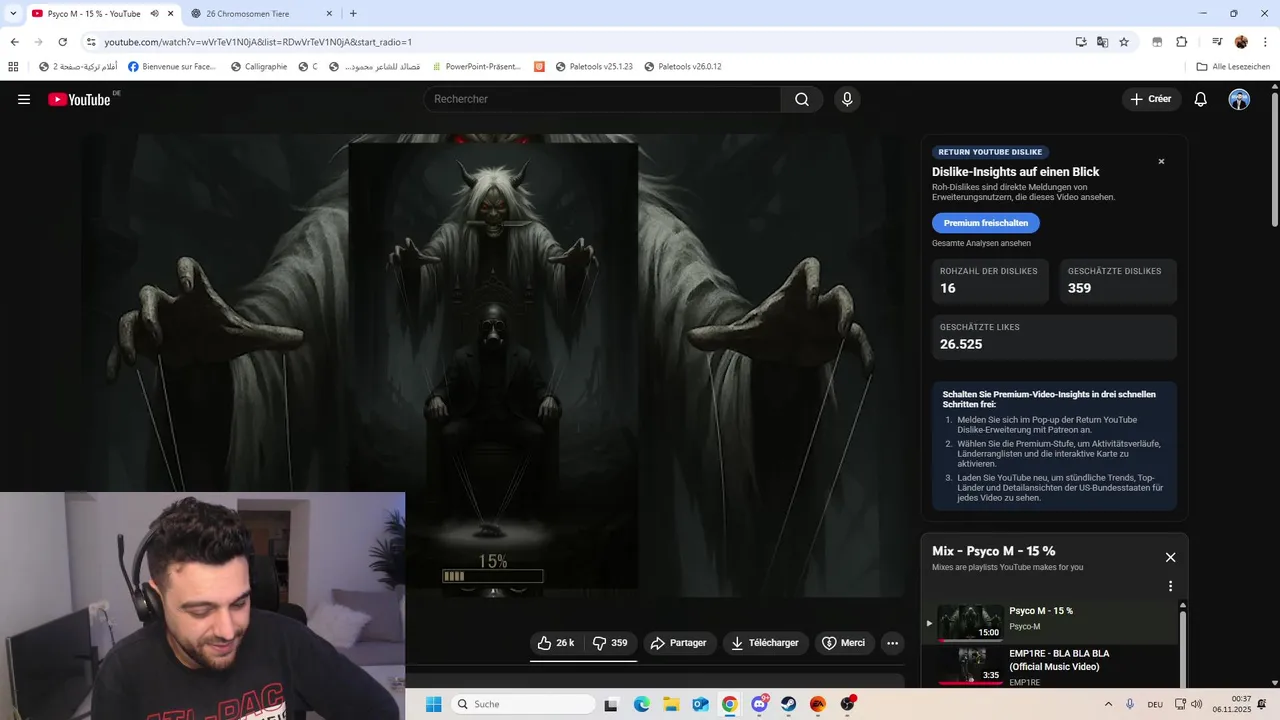Open the browser extensions puzzle icon
This screenshot has height=720, width=1280.
pos(1181,42)
